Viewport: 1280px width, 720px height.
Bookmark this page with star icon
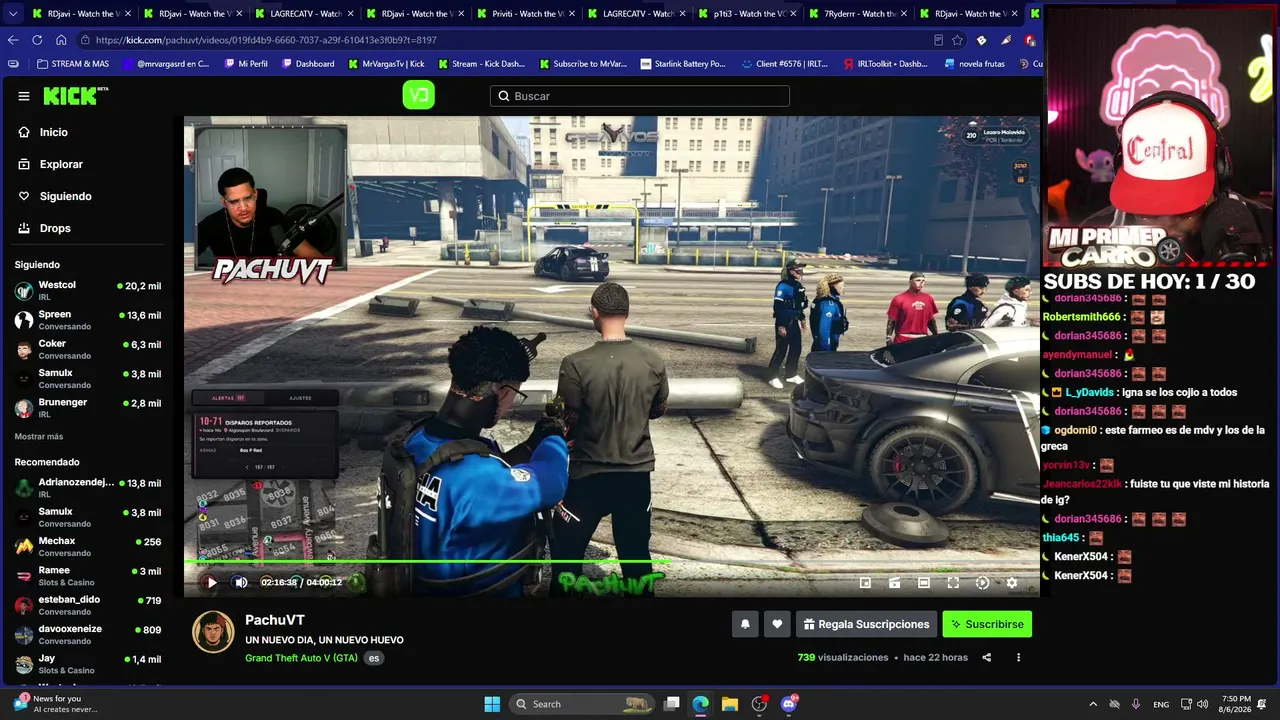957,40
